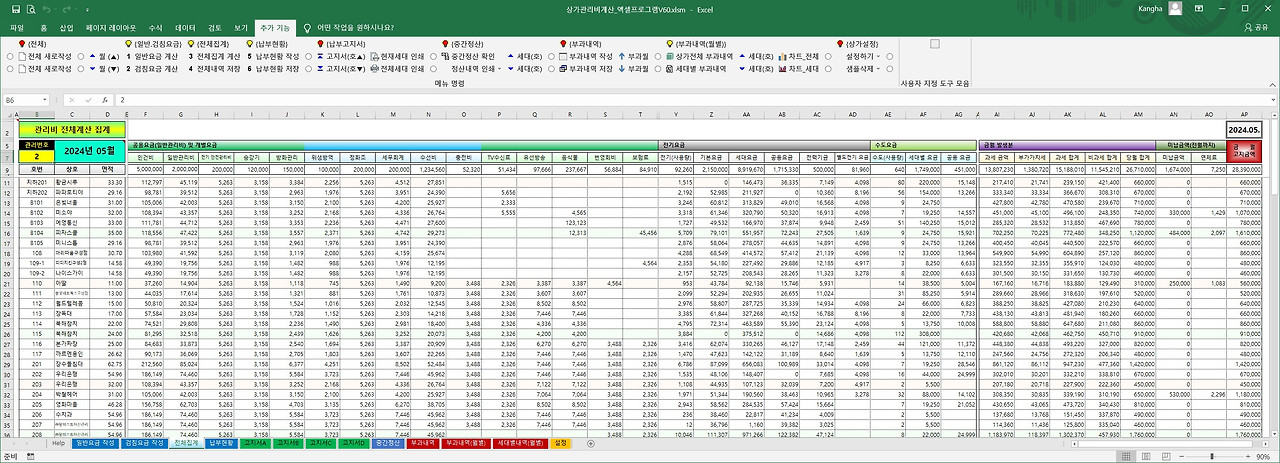Select radio button left of 부과내역 작성

[x=549, y=57]
